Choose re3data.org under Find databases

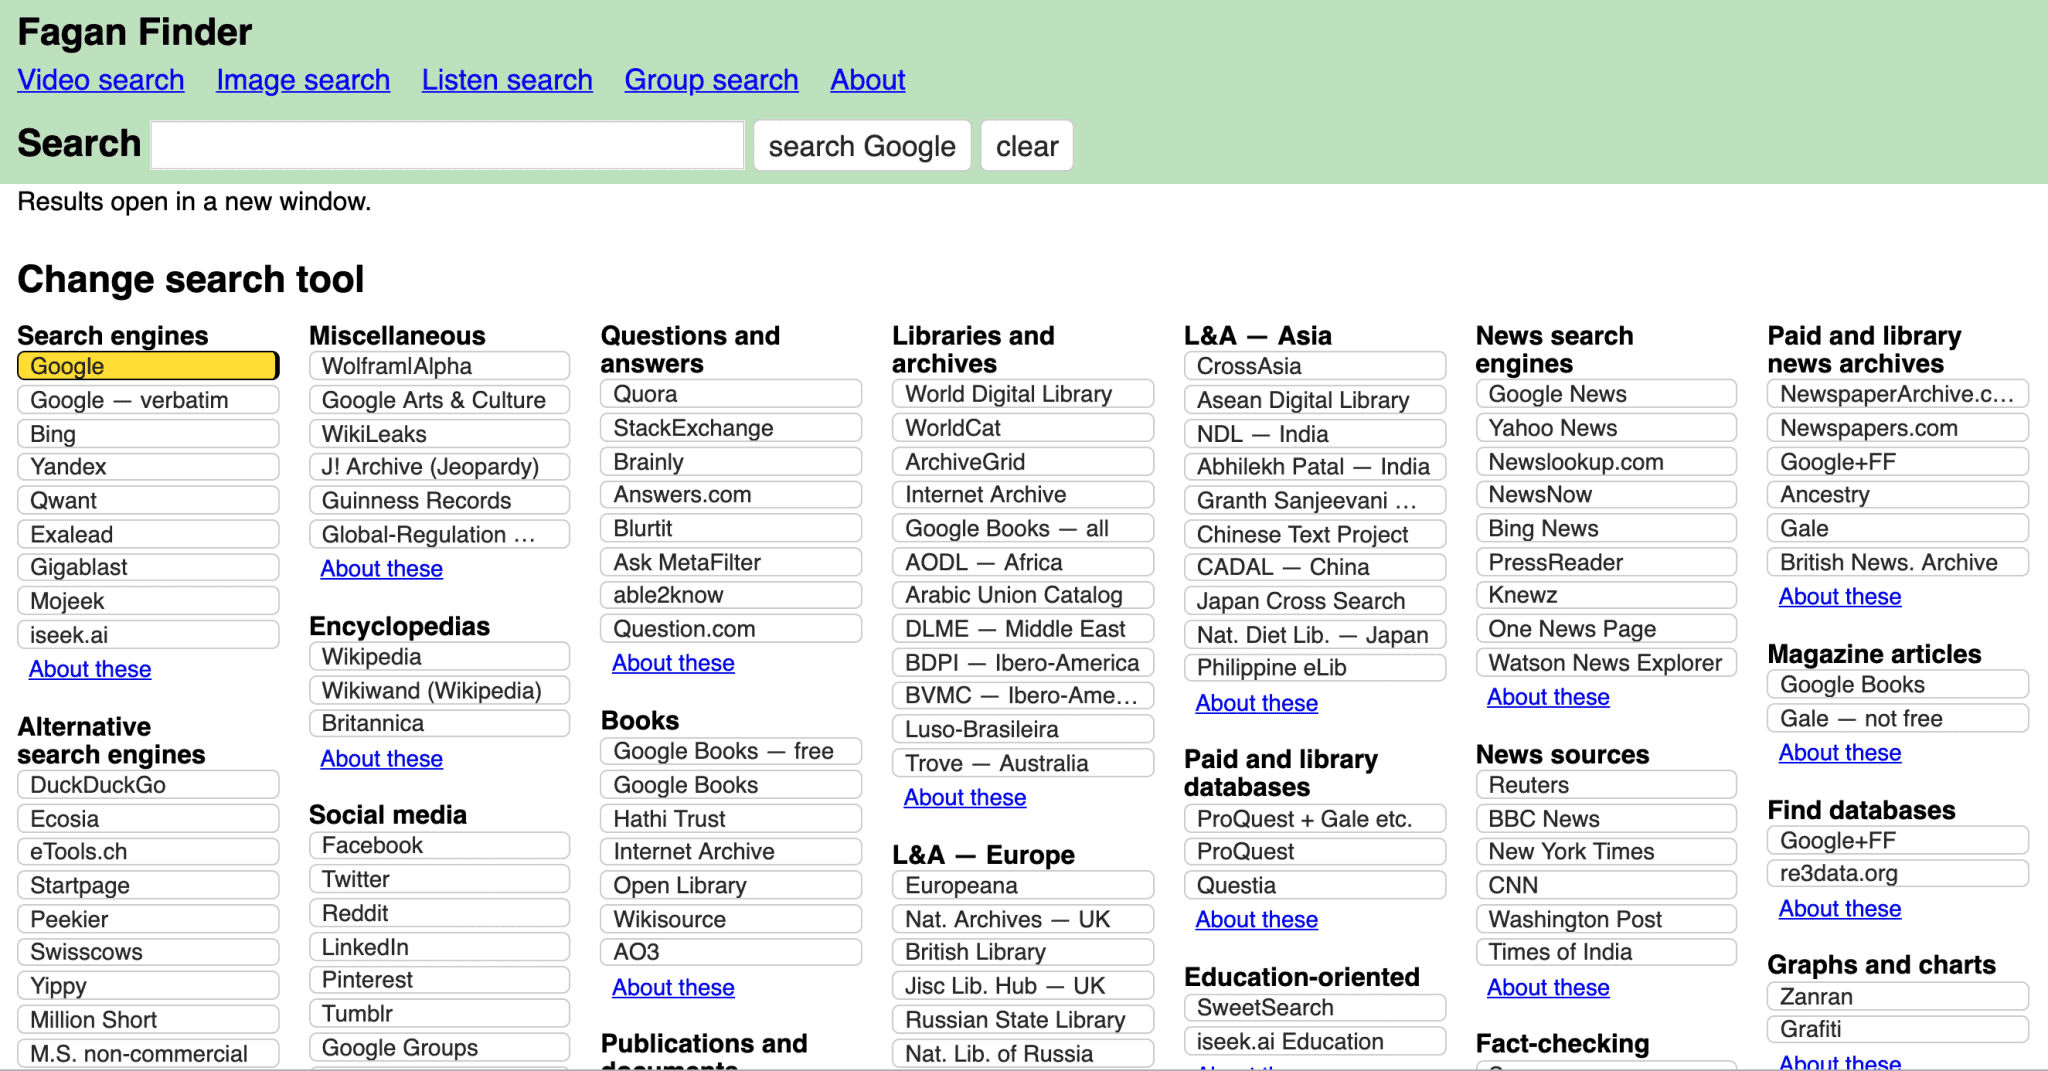[1898, 873]
